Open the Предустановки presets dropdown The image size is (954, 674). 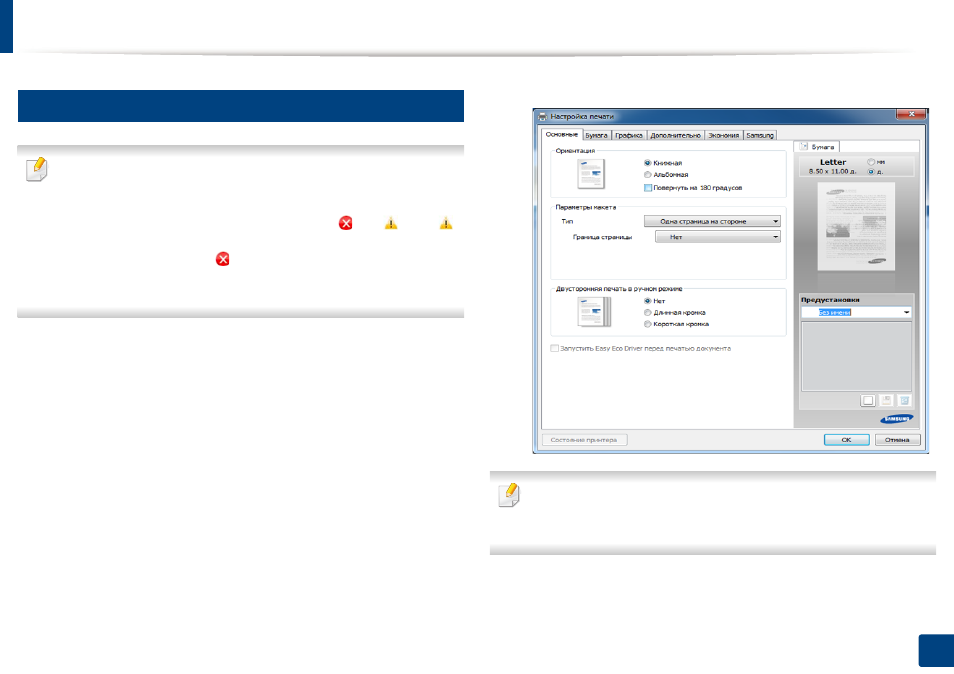click(x=856, y=313)
